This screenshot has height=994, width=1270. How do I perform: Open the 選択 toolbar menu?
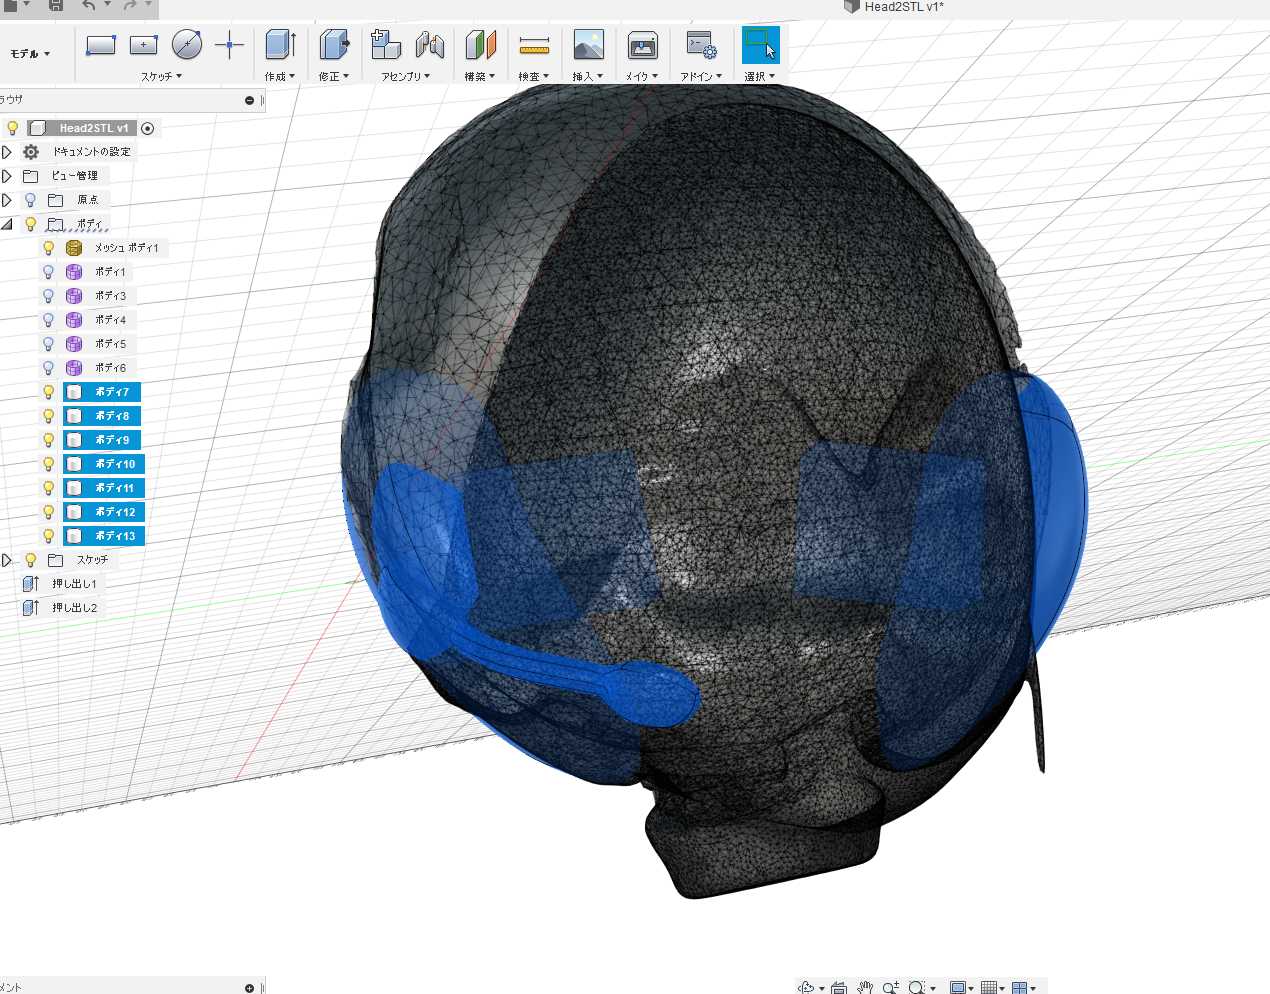point(760,76)
